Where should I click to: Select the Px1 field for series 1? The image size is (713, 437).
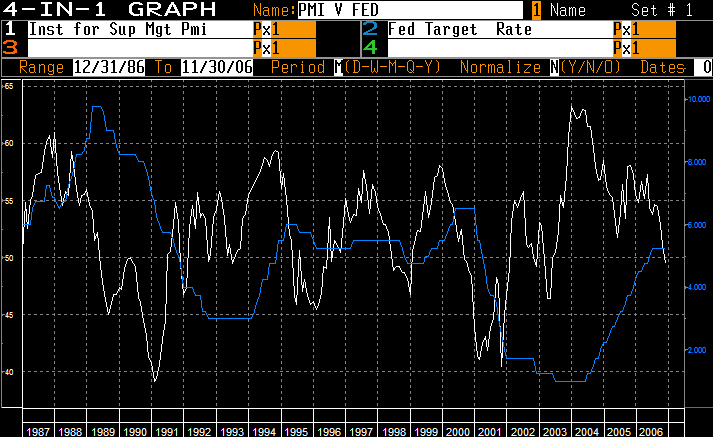click(284, 30)
